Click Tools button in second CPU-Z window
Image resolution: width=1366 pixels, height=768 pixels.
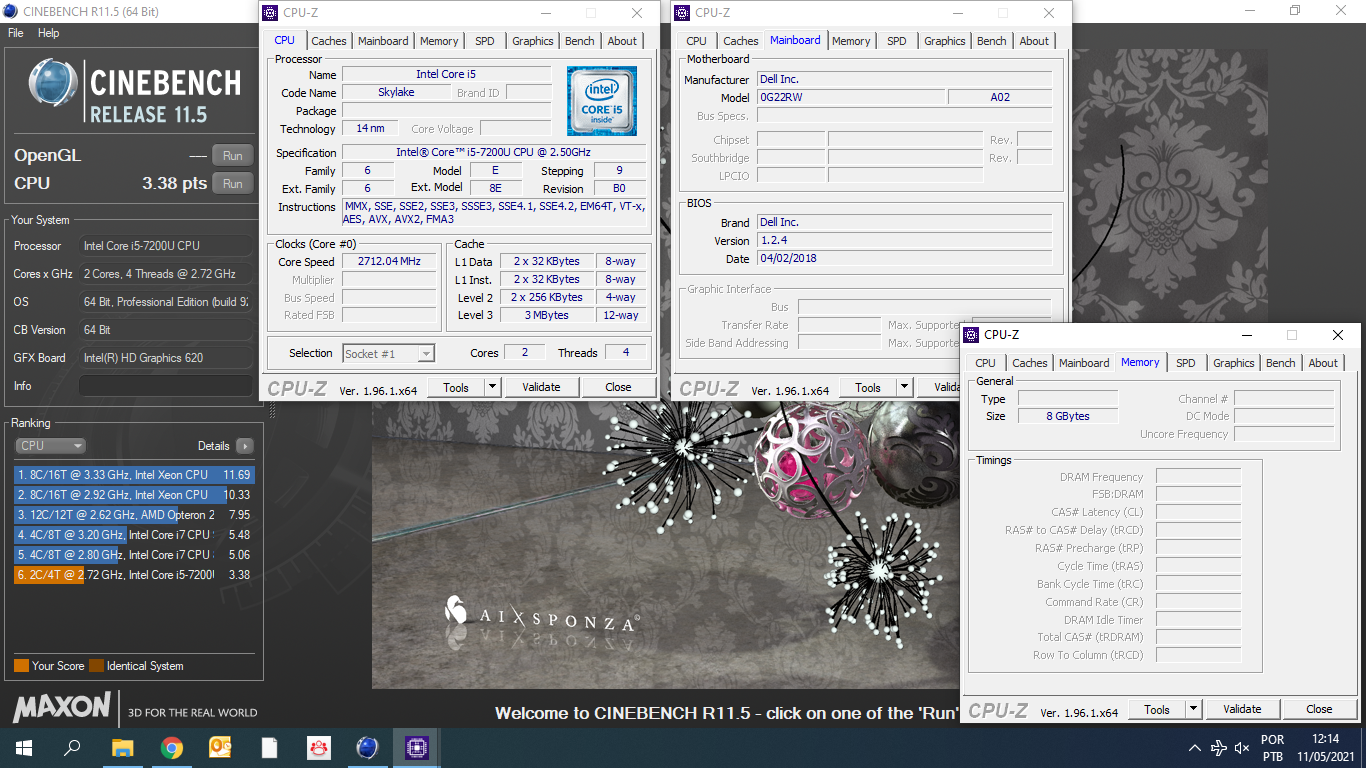[x=868, y=387]
